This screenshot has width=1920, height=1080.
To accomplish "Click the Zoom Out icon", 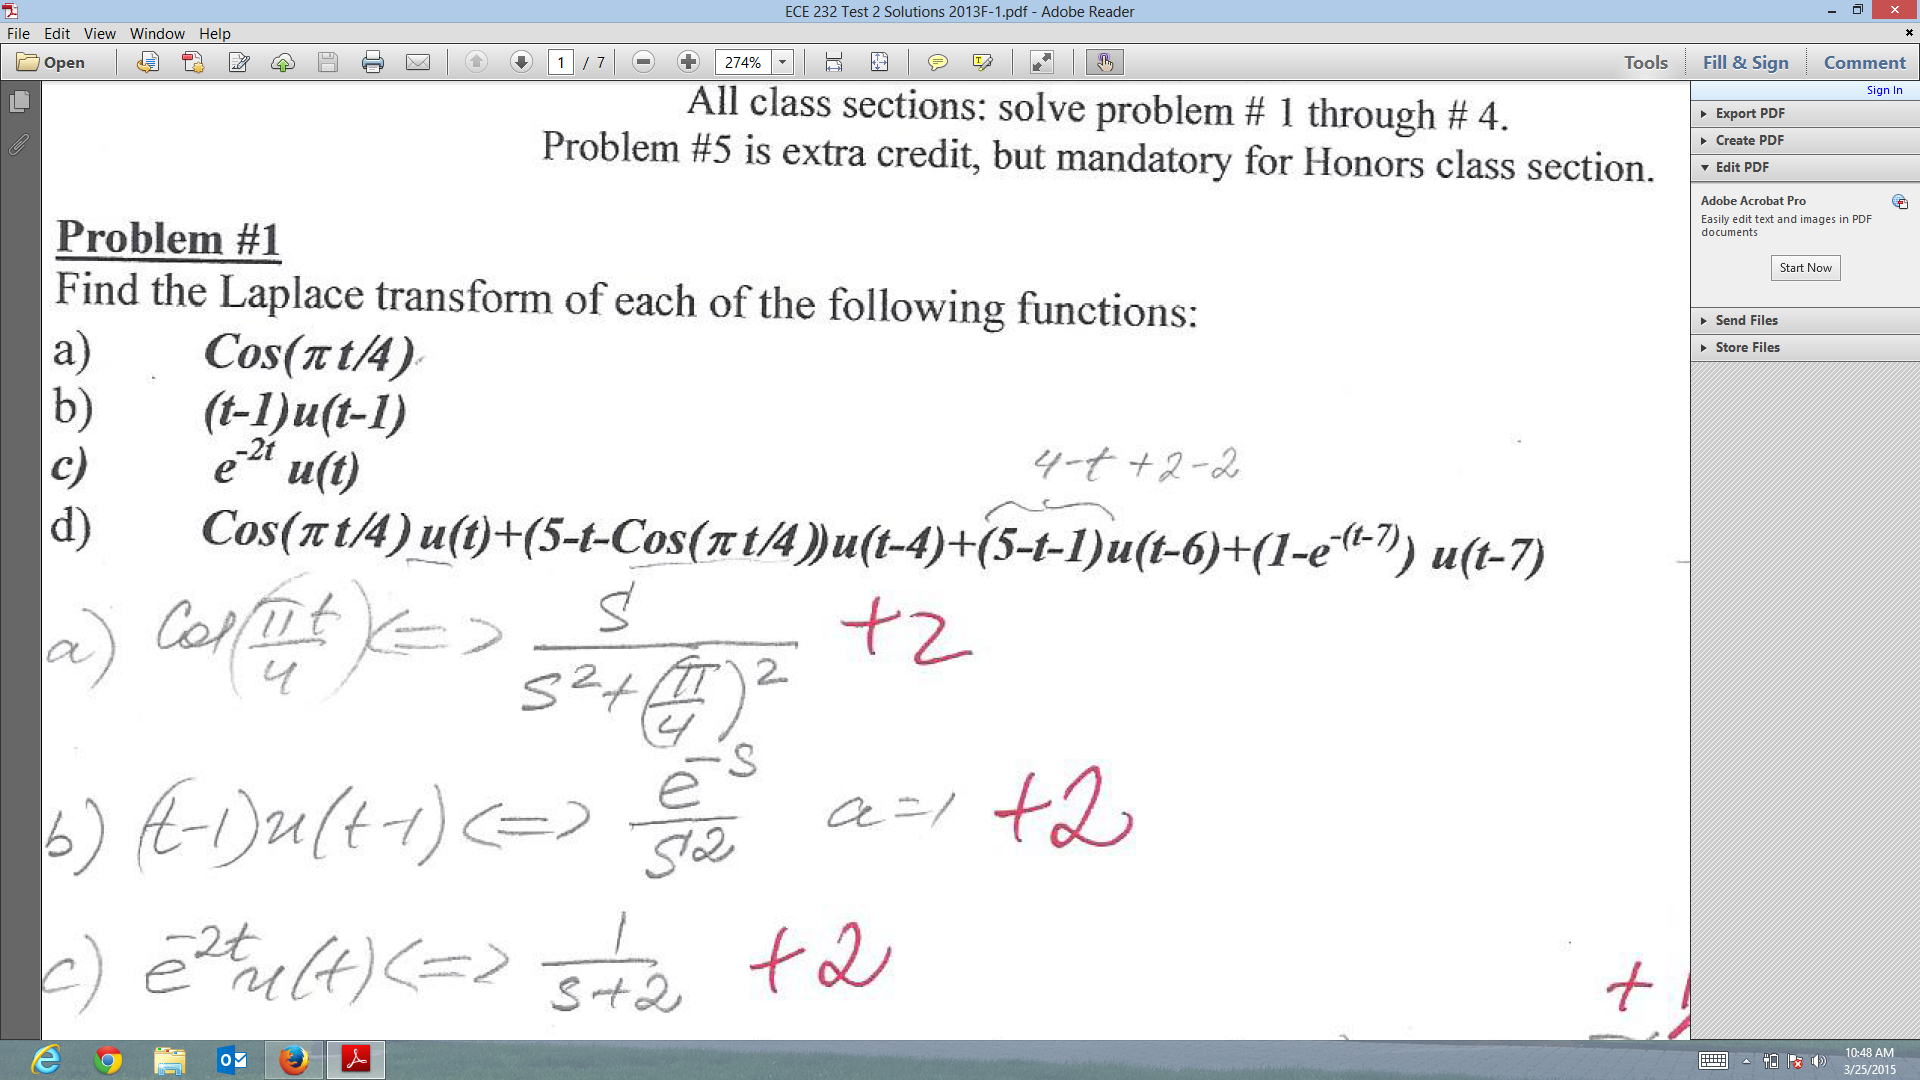I will [642, 62].
